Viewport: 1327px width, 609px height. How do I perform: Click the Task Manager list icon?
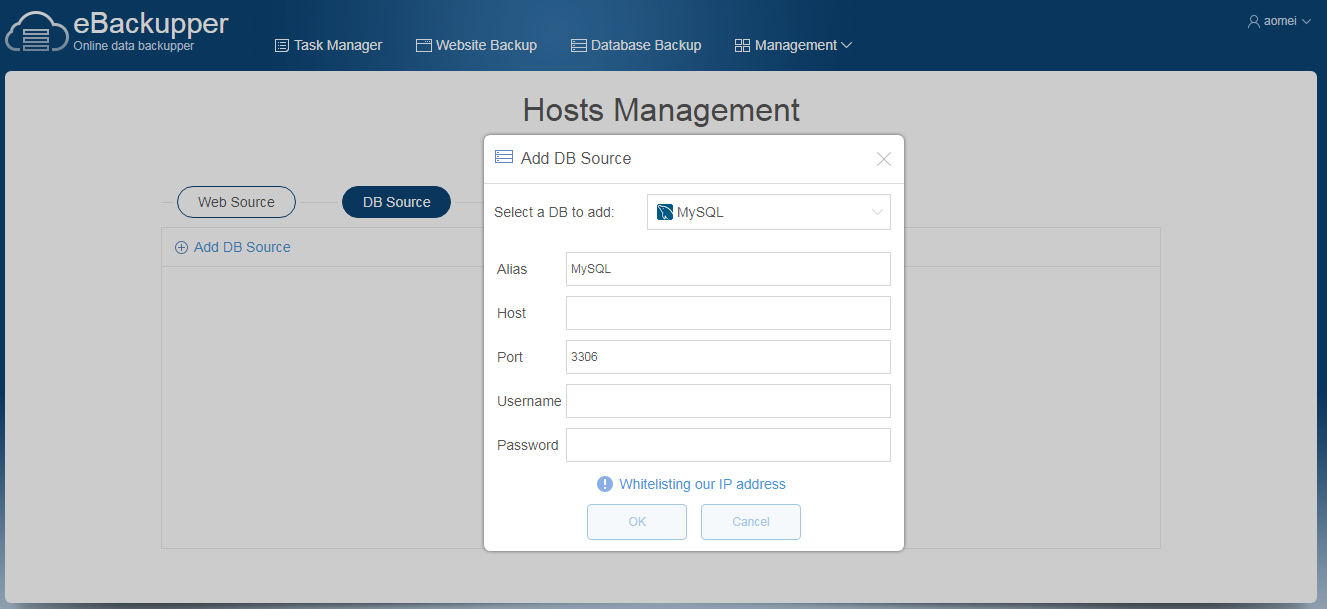pos(282,45)
